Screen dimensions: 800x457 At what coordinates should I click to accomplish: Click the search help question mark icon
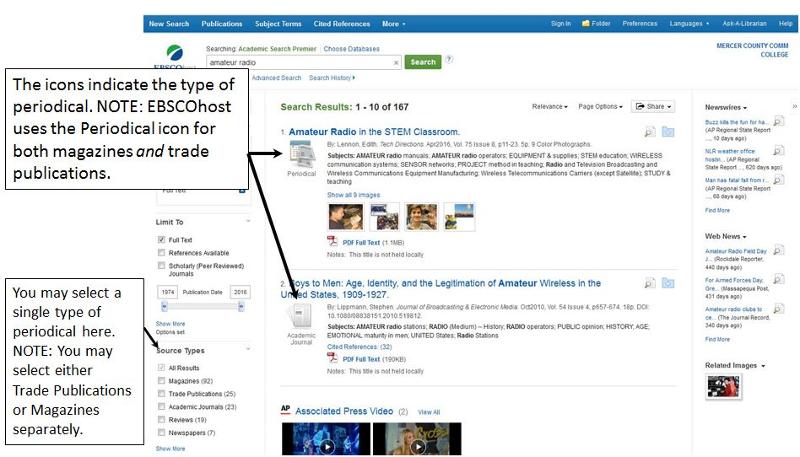449,59
